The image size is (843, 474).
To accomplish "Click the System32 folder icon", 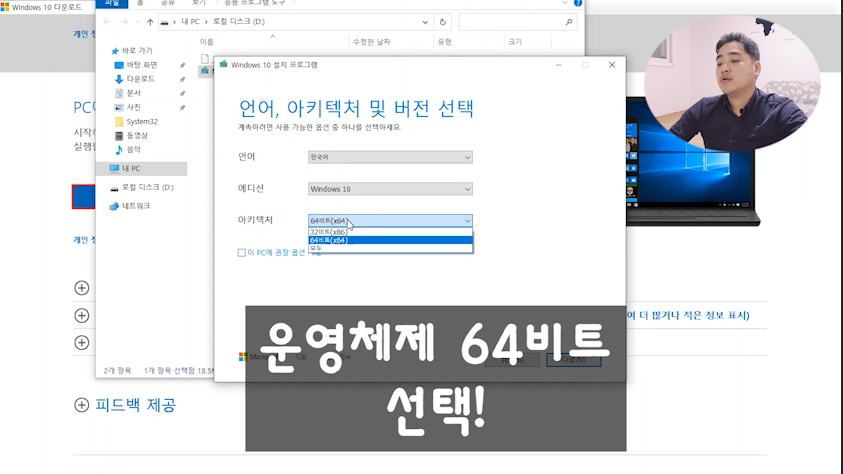I will tap(119, 121).
